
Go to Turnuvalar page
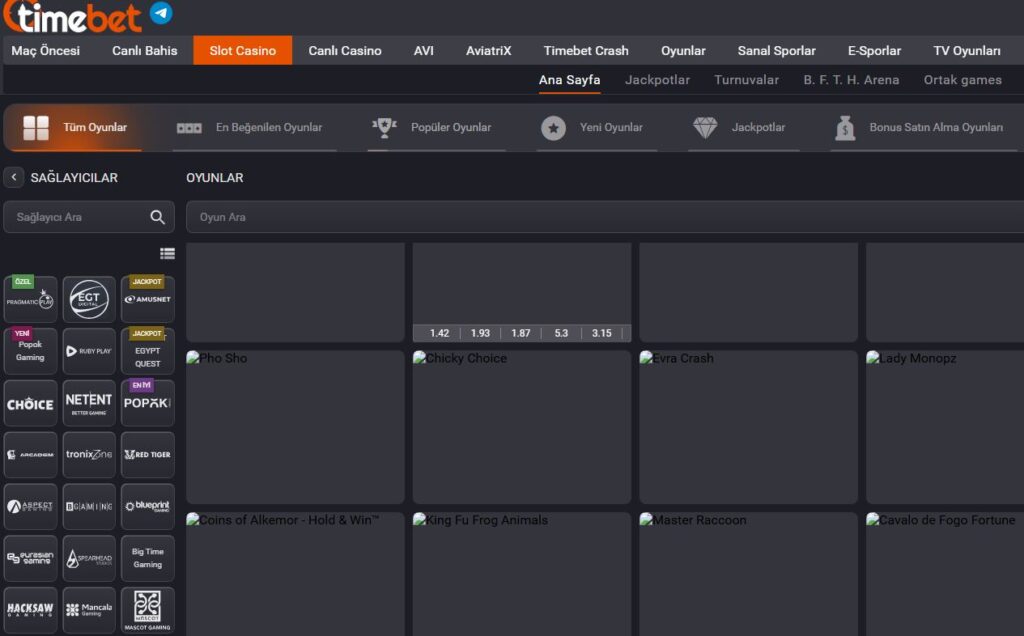[x=746, y=80]
